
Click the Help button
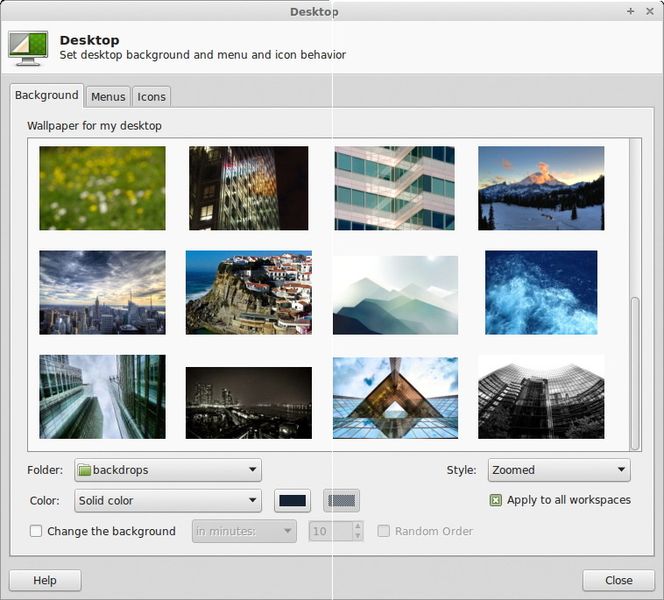45,580
